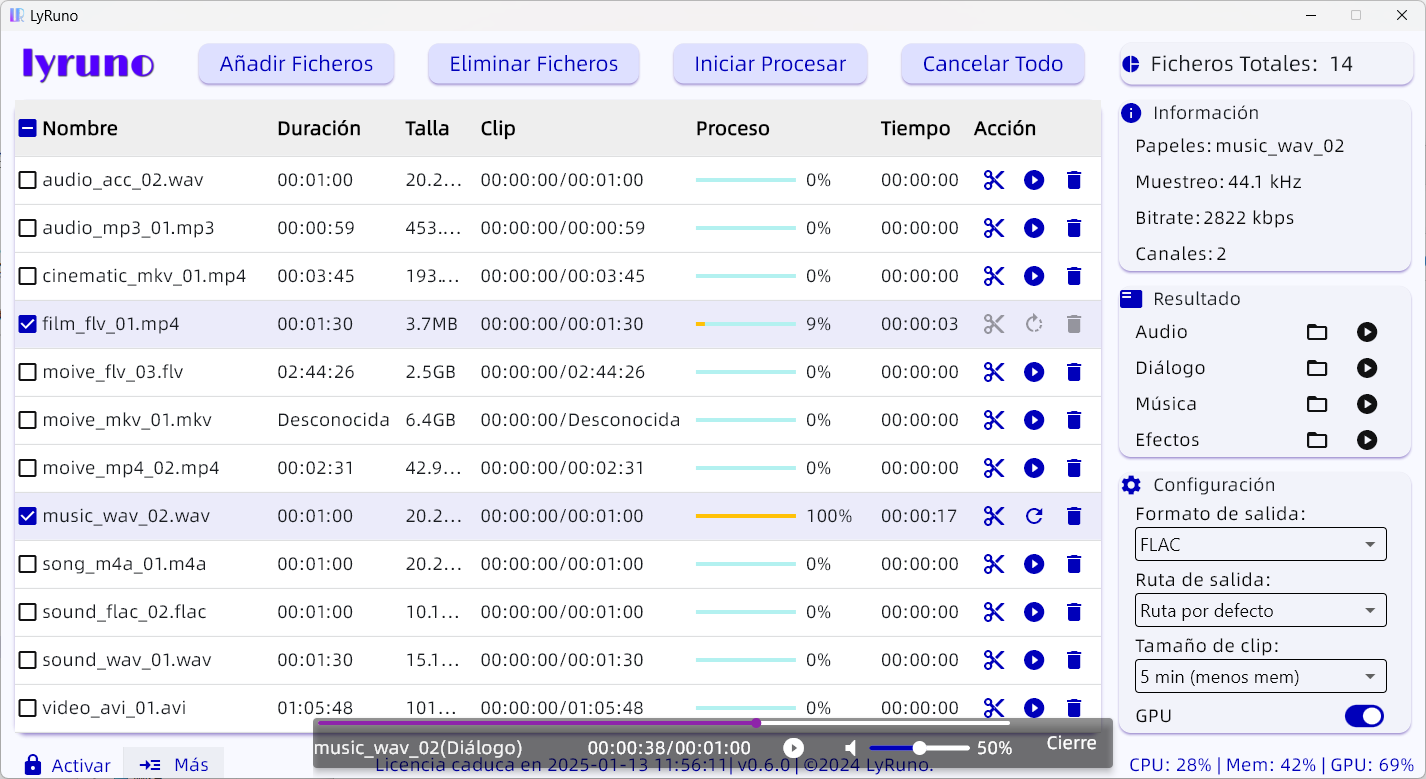Screen dimensions: 1426x779
Task: Adjust the 50% volume slider in the player
Action: pyautogui.click(x=920, y=746)
